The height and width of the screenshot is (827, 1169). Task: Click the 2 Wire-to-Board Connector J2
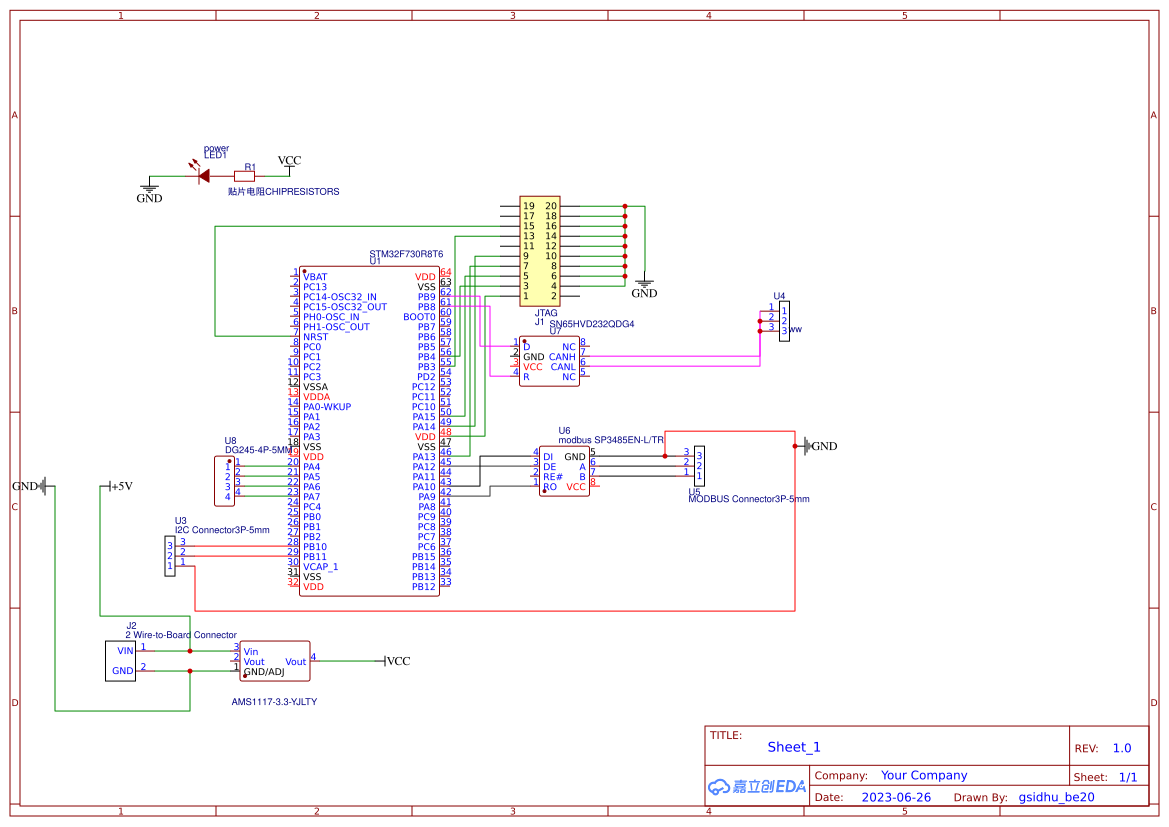pyautogui.click(x=120, y=660)
